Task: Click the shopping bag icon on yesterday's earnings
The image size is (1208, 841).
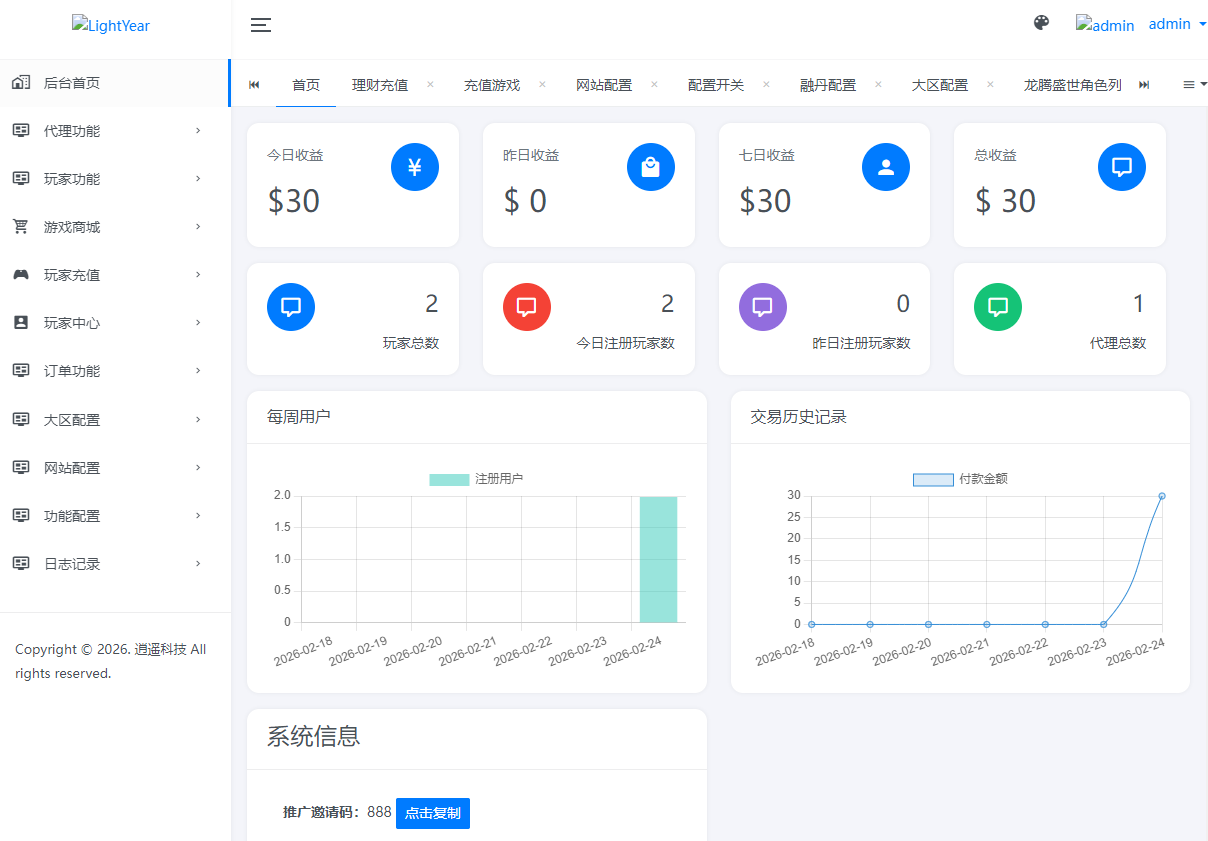Action: coord(651,167)
